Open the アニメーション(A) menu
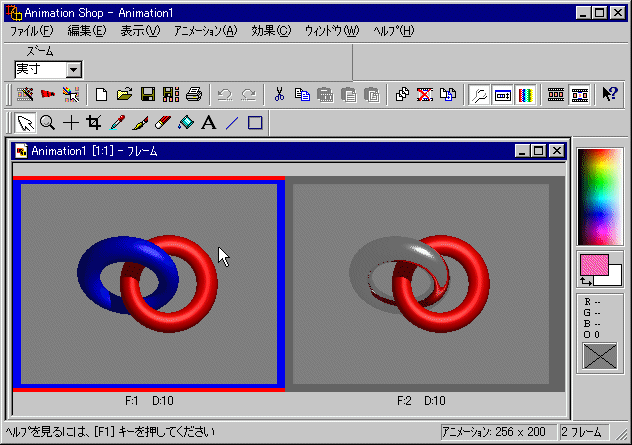632x445 pixels. 206,31
